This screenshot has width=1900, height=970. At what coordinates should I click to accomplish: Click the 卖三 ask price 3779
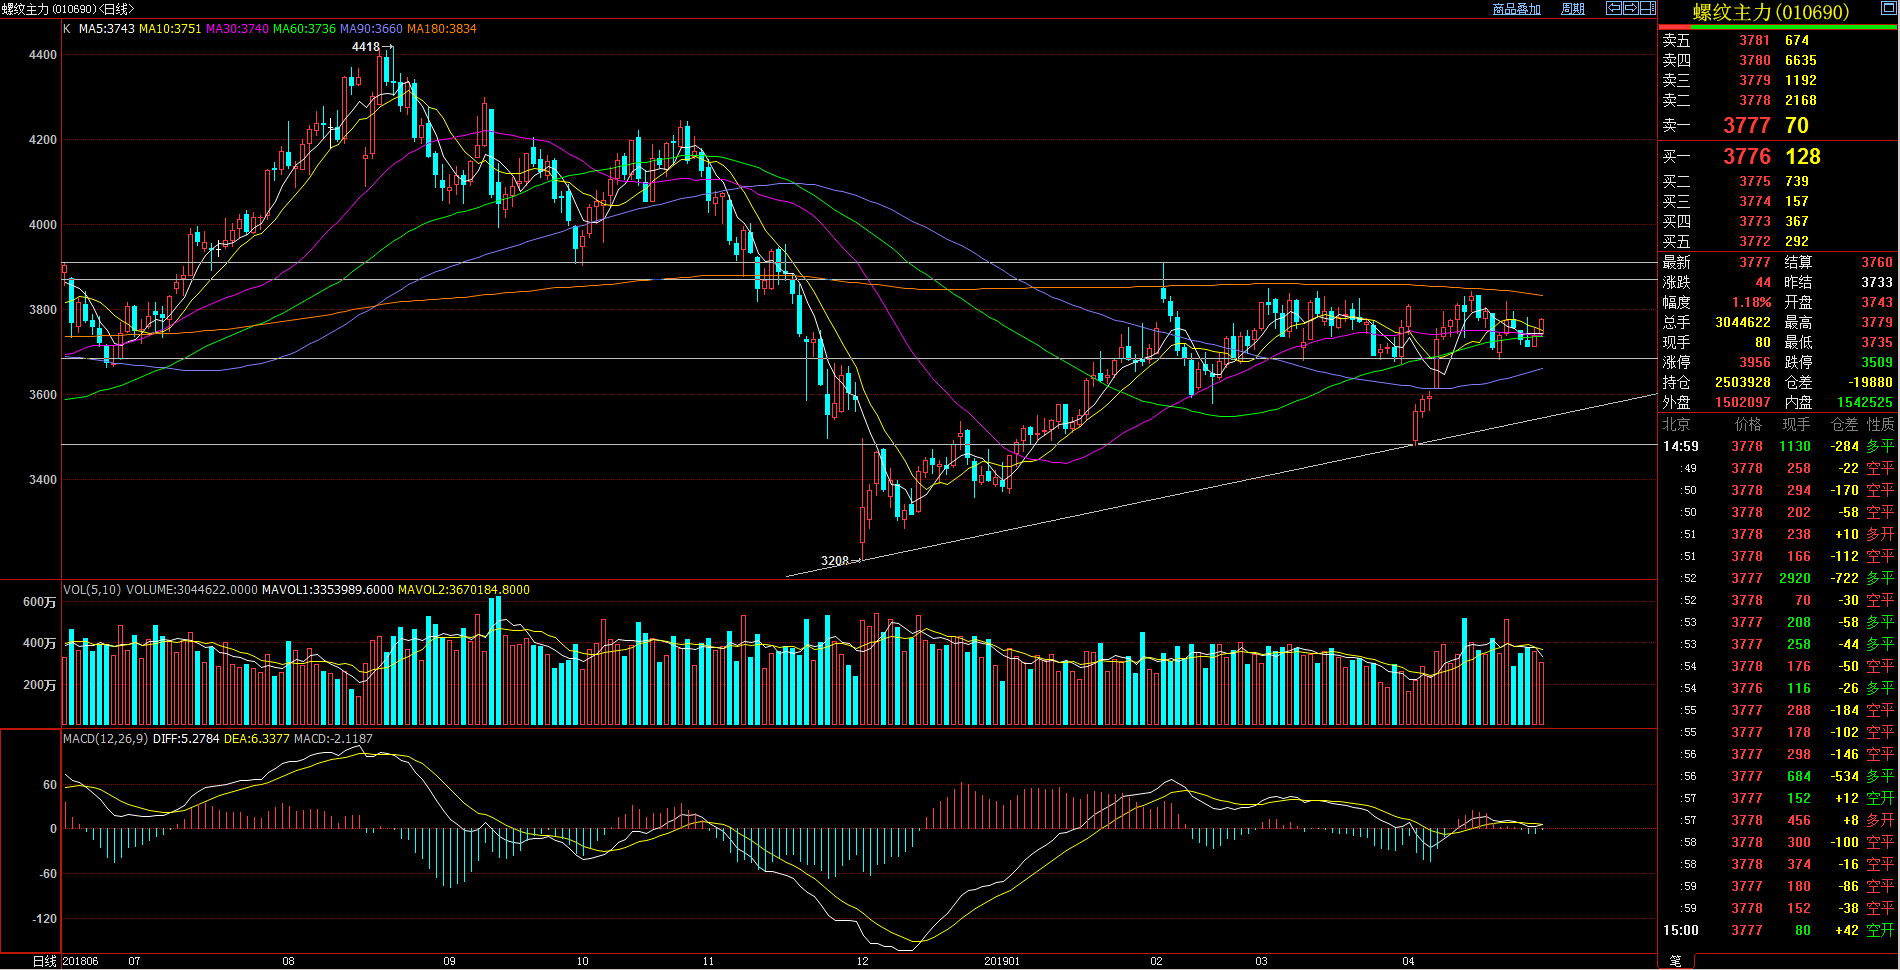pos(1754,81)
